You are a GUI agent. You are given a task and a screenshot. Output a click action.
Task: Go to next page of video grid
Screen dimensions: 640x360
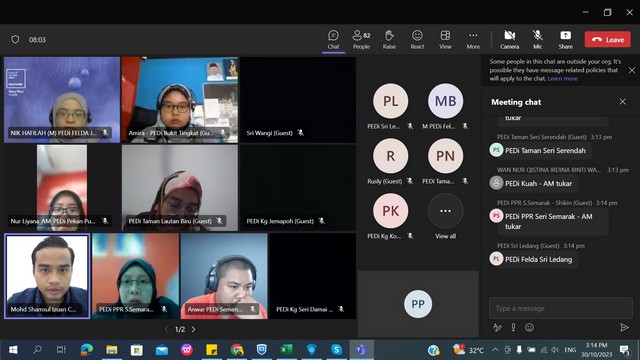(193, 329)
